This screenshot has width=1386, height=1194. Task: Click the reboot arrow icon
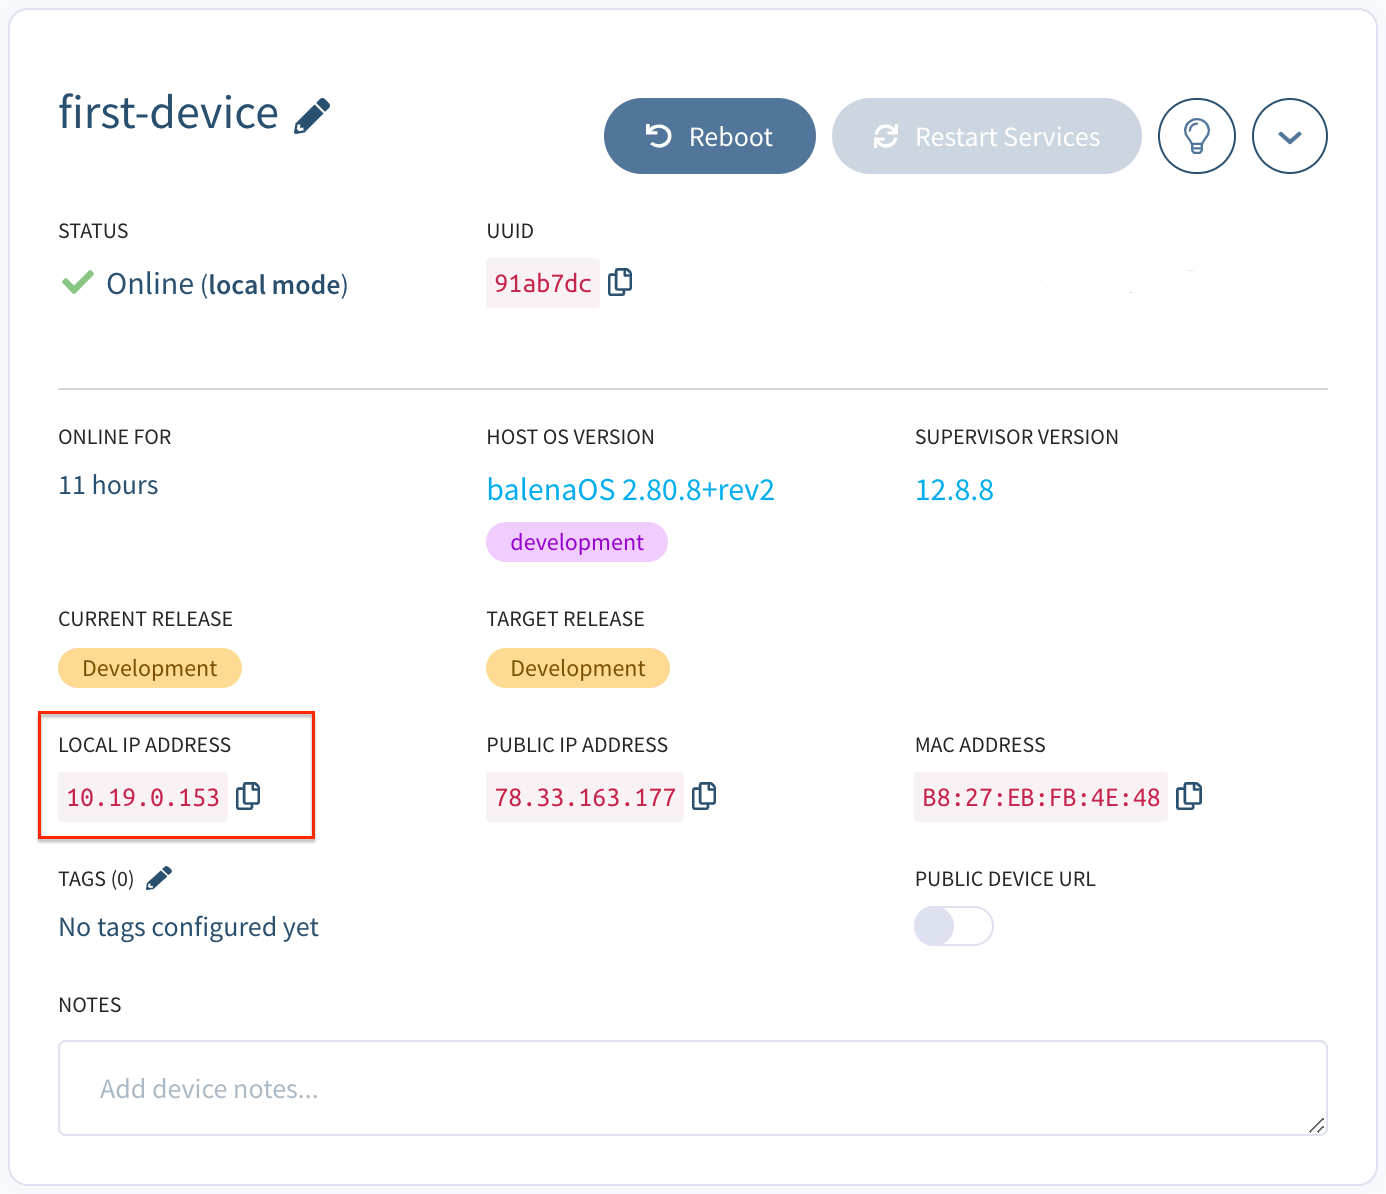(657, 136)
